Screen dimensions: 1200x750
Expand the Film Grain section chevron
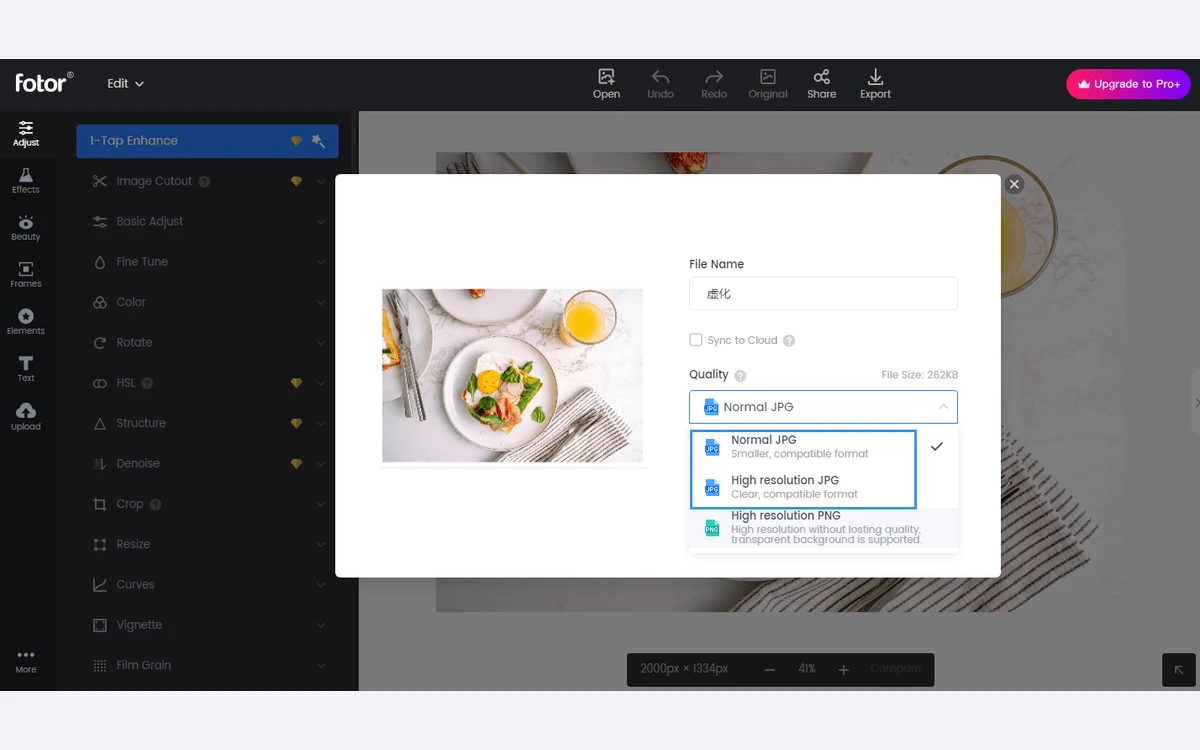[x=321, y=665]
